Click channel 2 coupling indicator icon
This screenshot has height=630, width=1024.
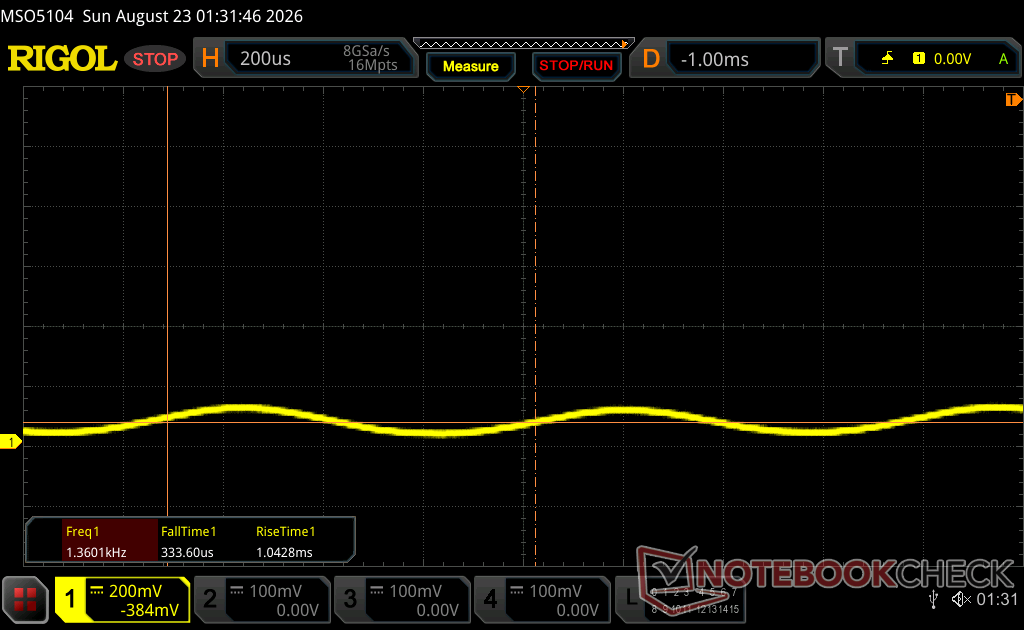point(237,591)
